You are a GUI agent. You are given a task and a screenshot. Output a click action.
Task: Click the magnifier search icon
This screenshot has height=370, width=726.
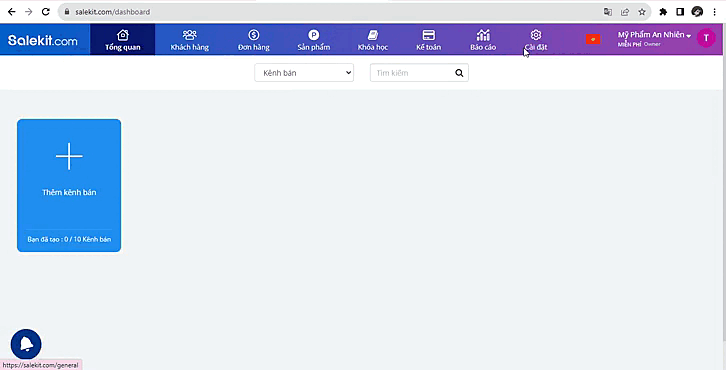pyautogui.click(x=459, y=73)
